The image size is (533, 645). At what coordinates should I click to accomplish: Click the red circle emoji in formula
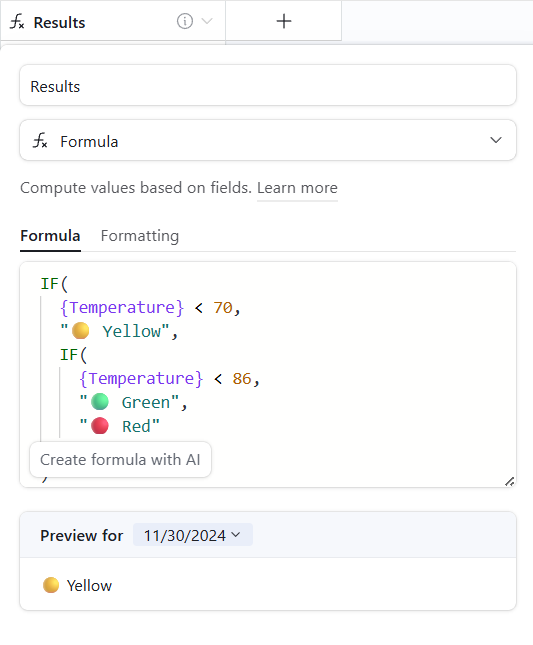pos(100,426)
